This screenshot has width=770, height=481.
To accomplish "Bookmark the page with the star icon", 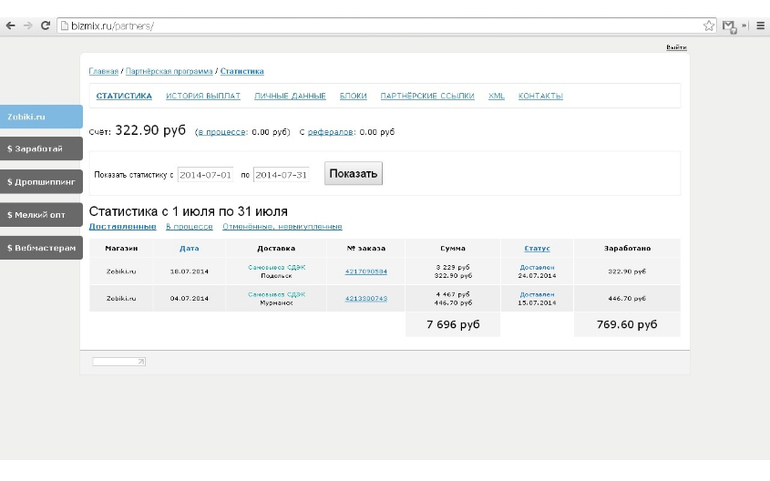I will (708, 26).
